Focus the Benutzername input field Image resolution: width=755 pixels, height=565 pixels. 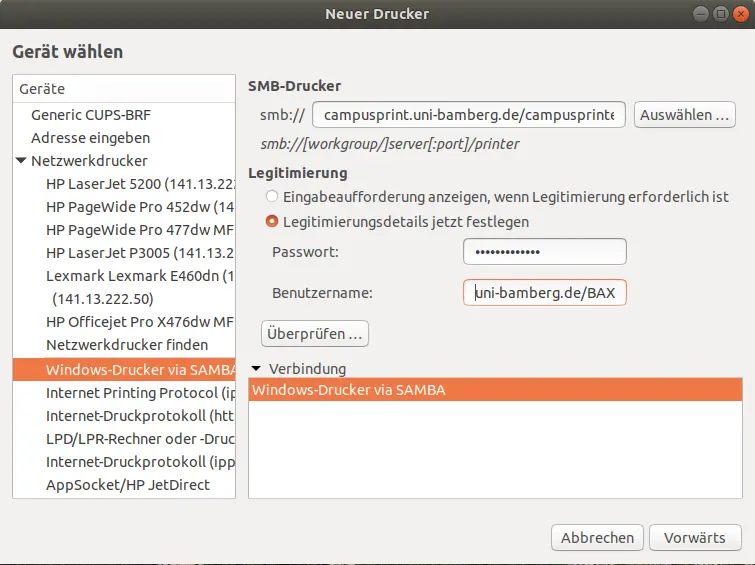click(545, 292)
